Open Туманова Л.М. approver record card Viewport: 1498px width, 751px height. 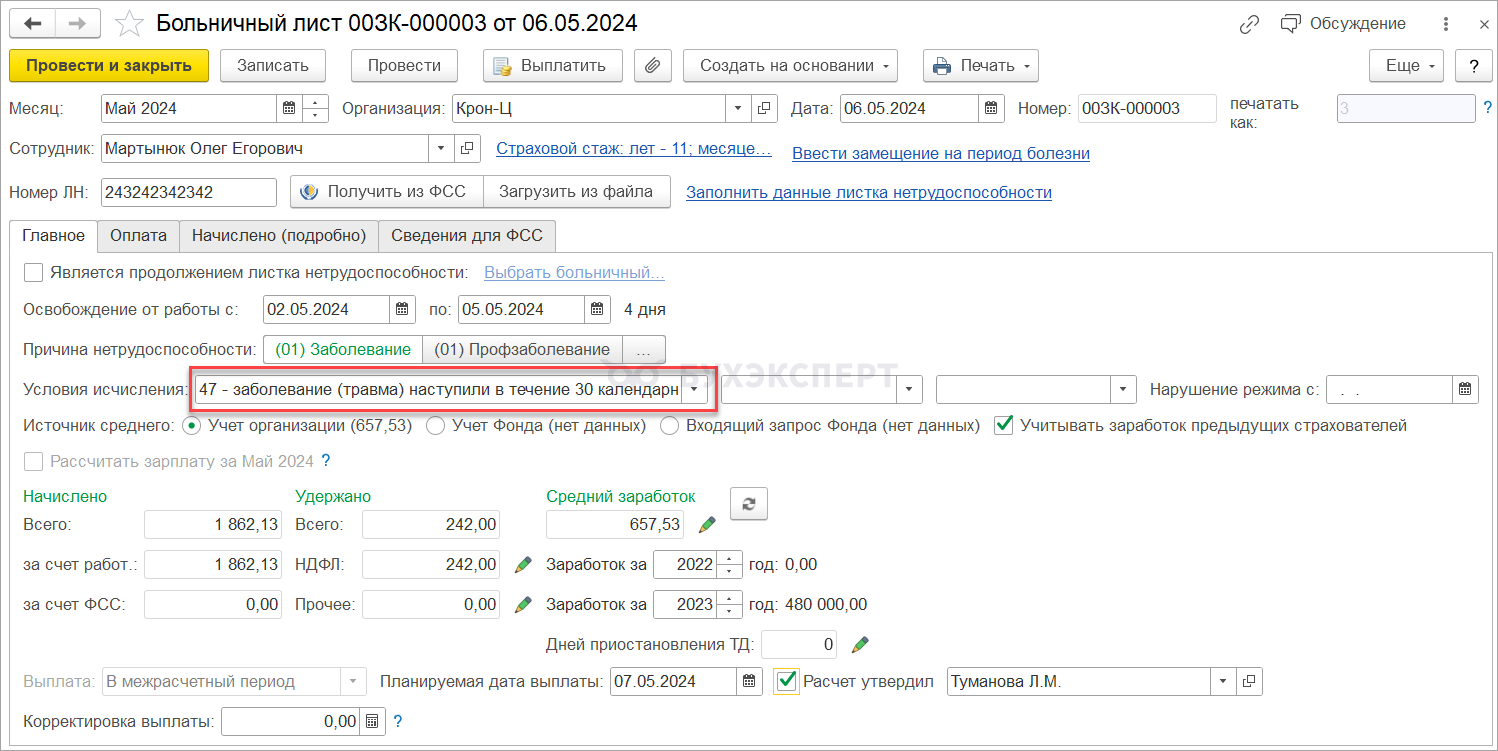click(x=1249, y=682)
